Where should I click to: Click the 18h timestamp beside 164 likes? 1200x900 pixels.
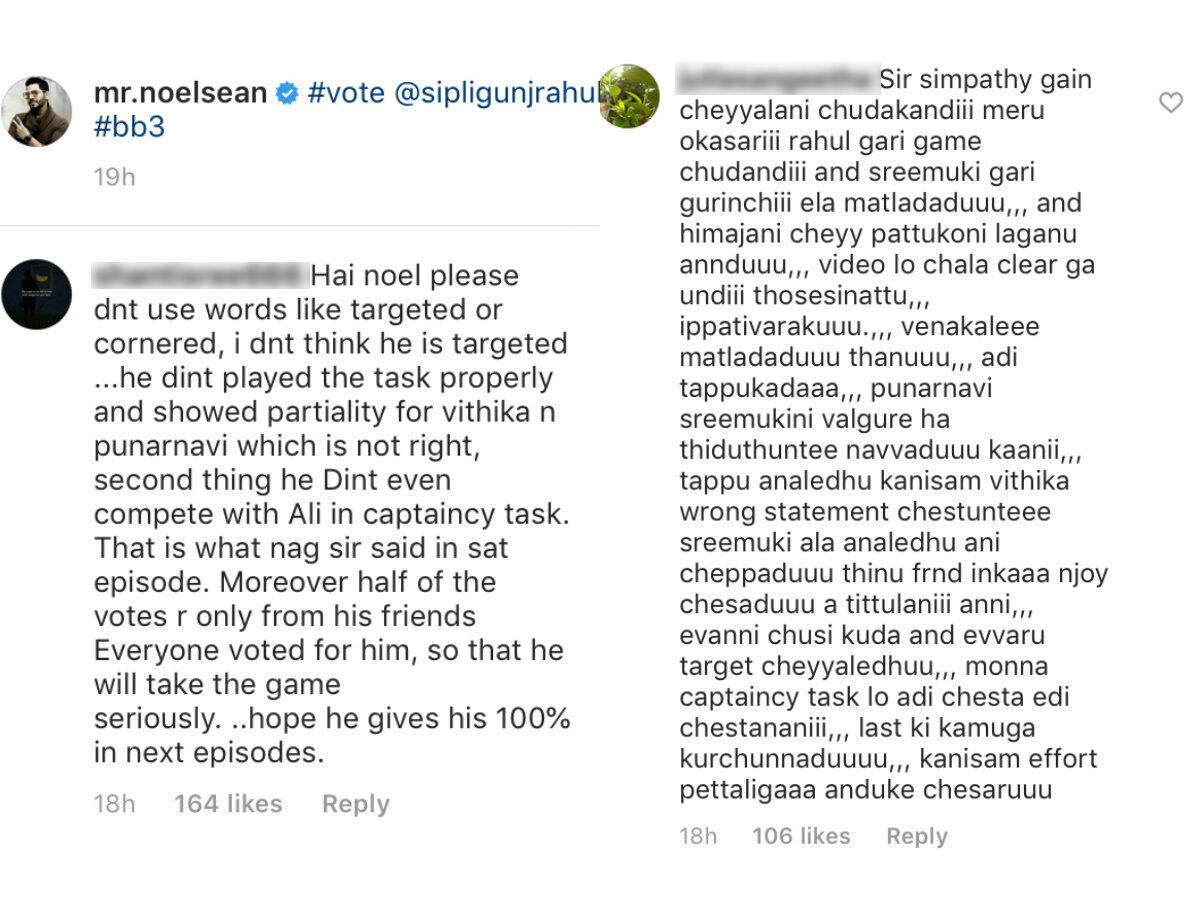coord(114,804)
